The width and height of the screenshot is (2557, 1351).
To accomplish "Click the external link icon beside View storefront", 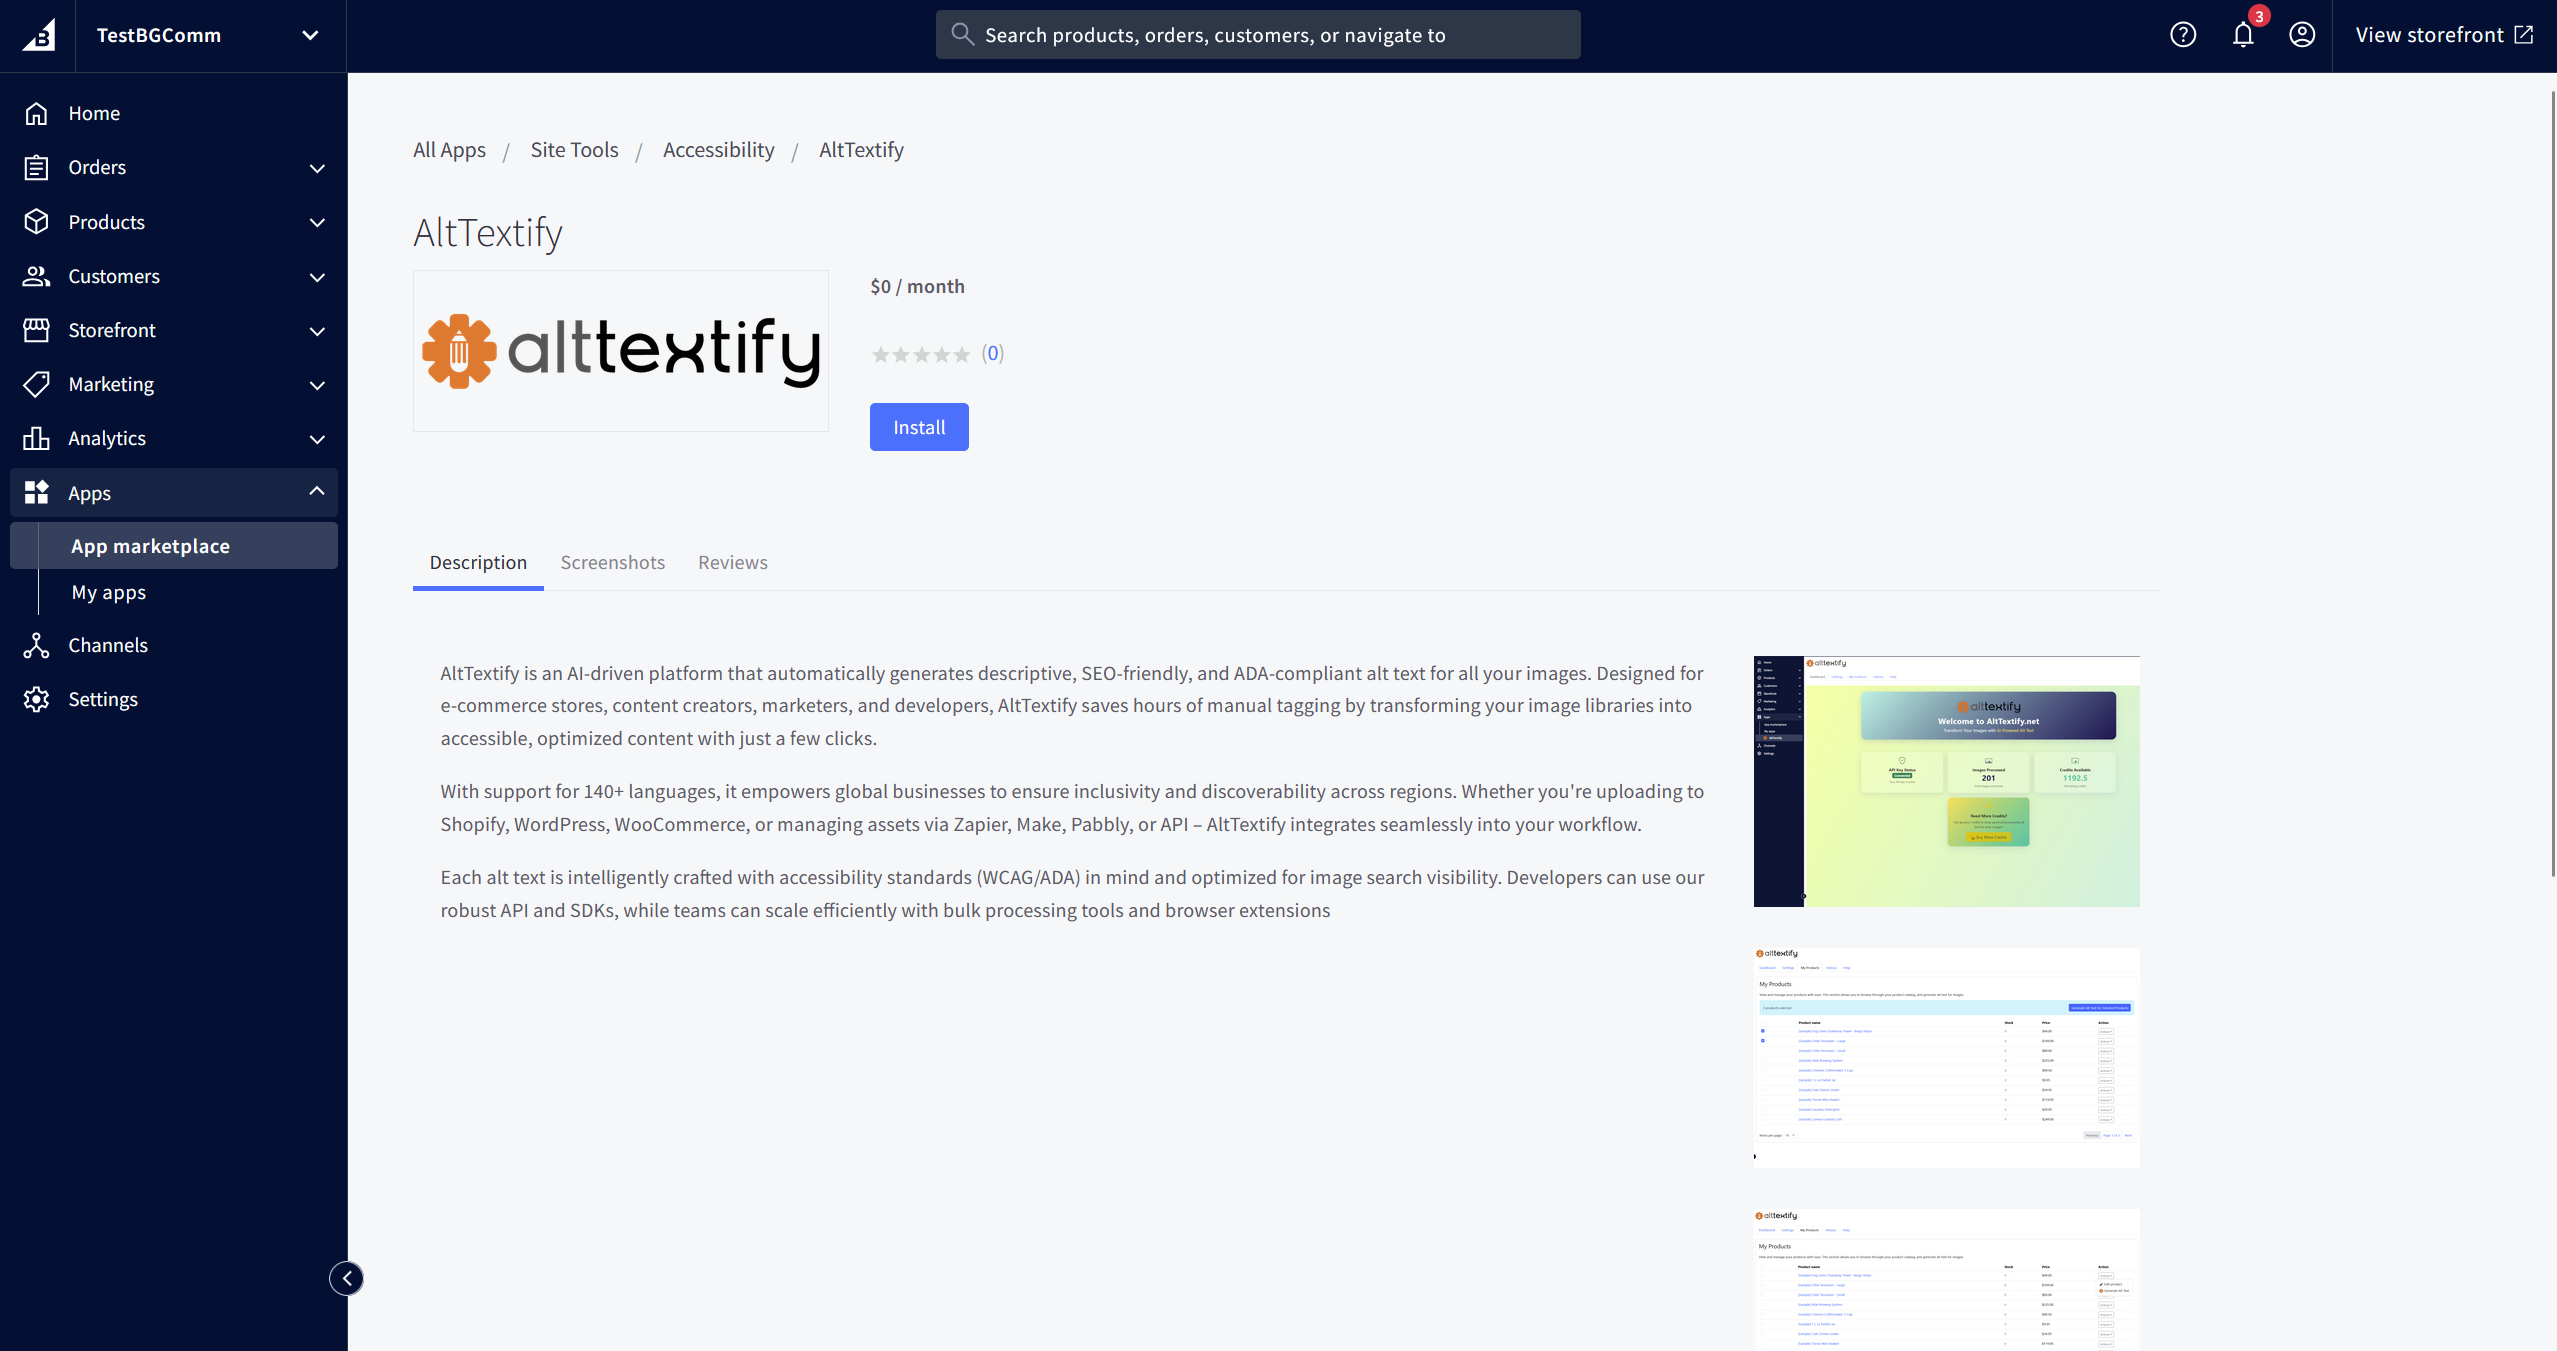I will tap(2525, 35).
